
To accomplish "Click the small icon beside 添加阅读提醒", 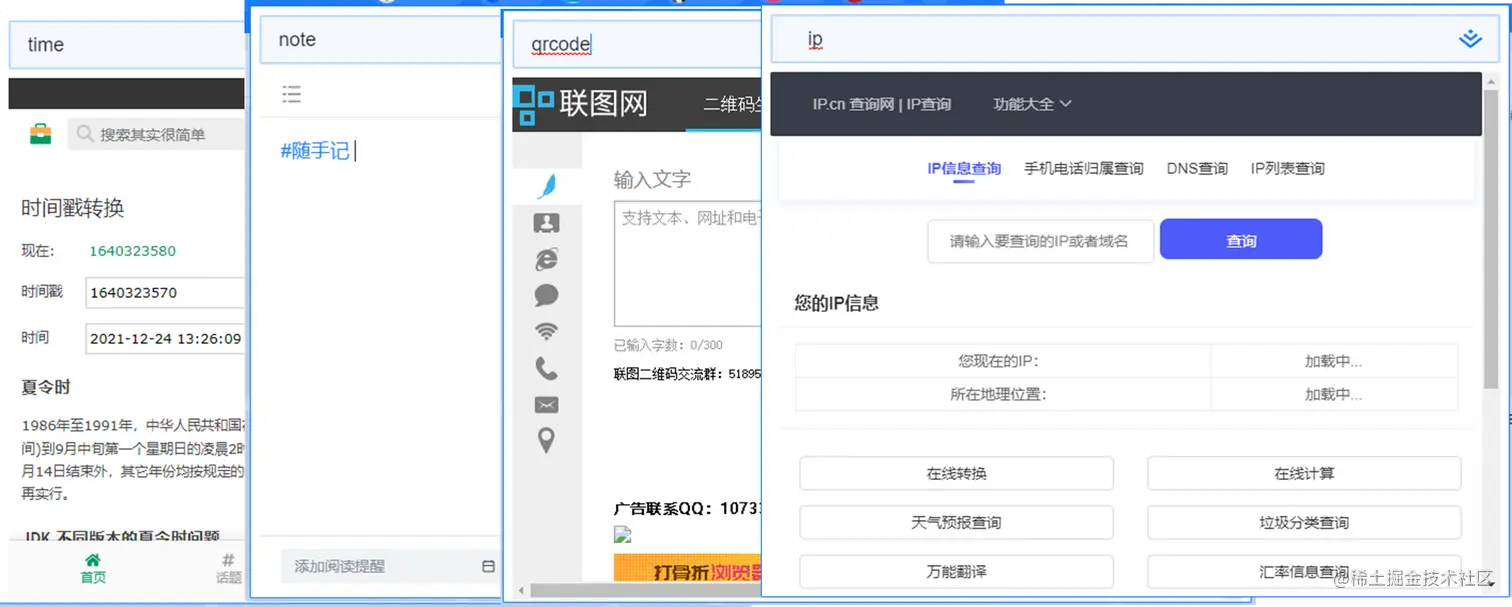I will (488, 566).
